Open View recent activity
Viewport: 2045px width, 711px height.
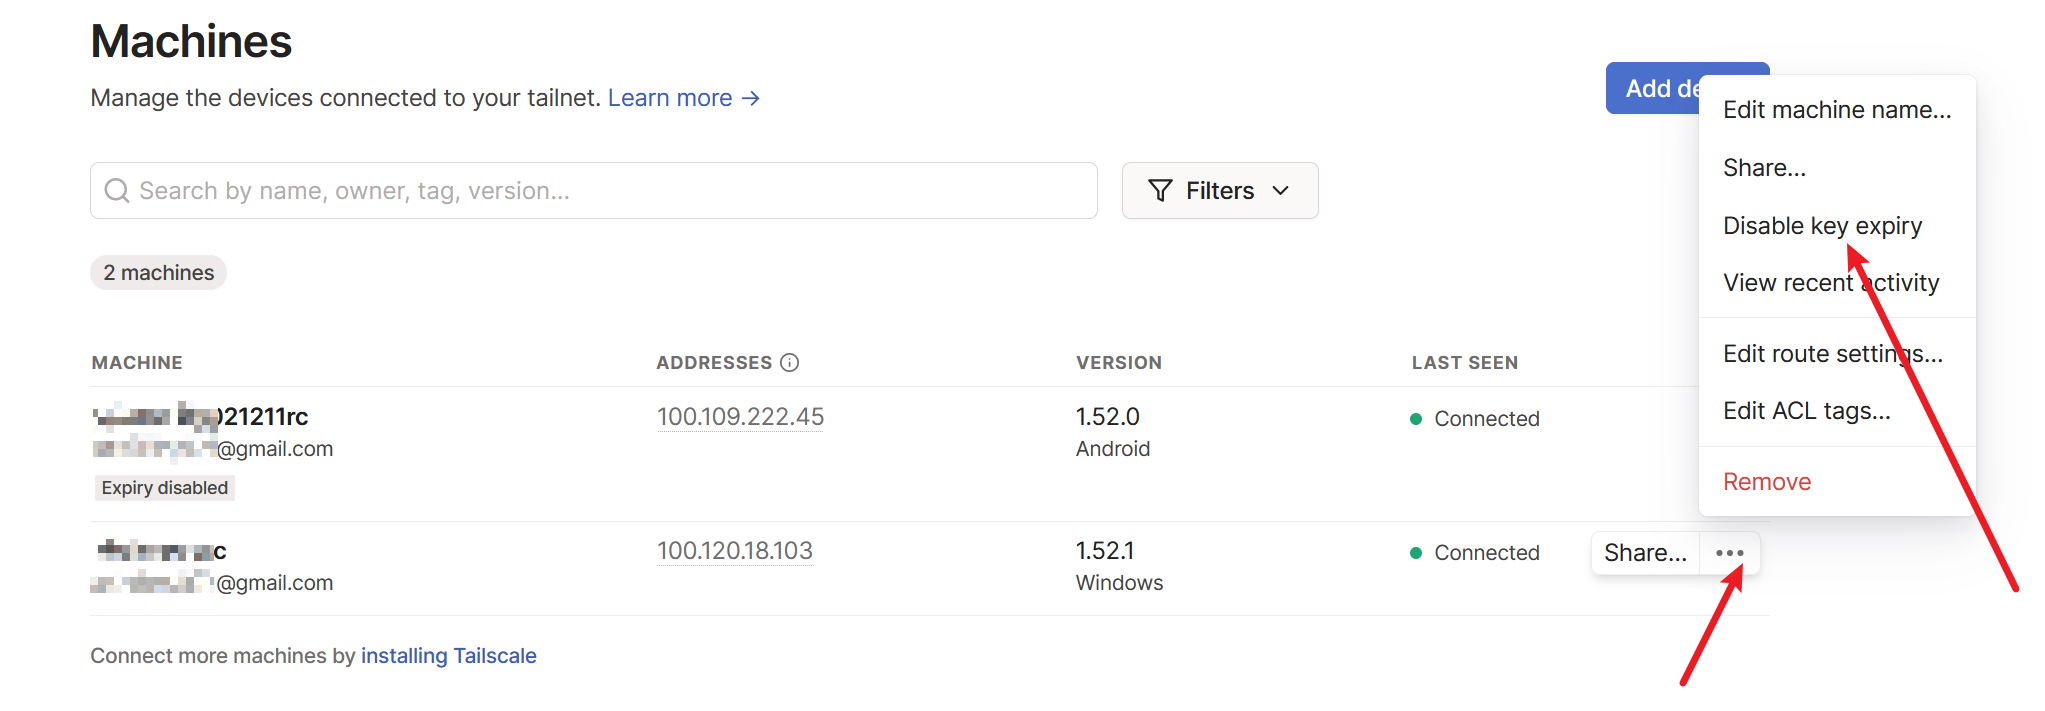point(1830,283)
